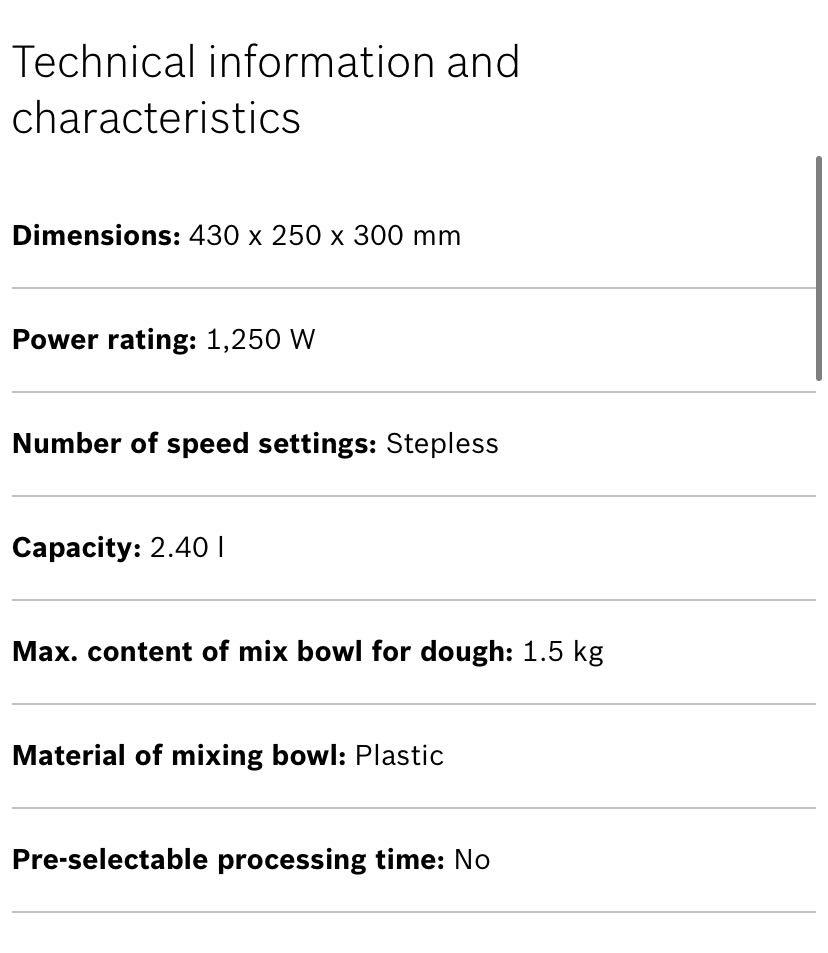Click the "Material of mixing bowl:" label

coord(179,756)
